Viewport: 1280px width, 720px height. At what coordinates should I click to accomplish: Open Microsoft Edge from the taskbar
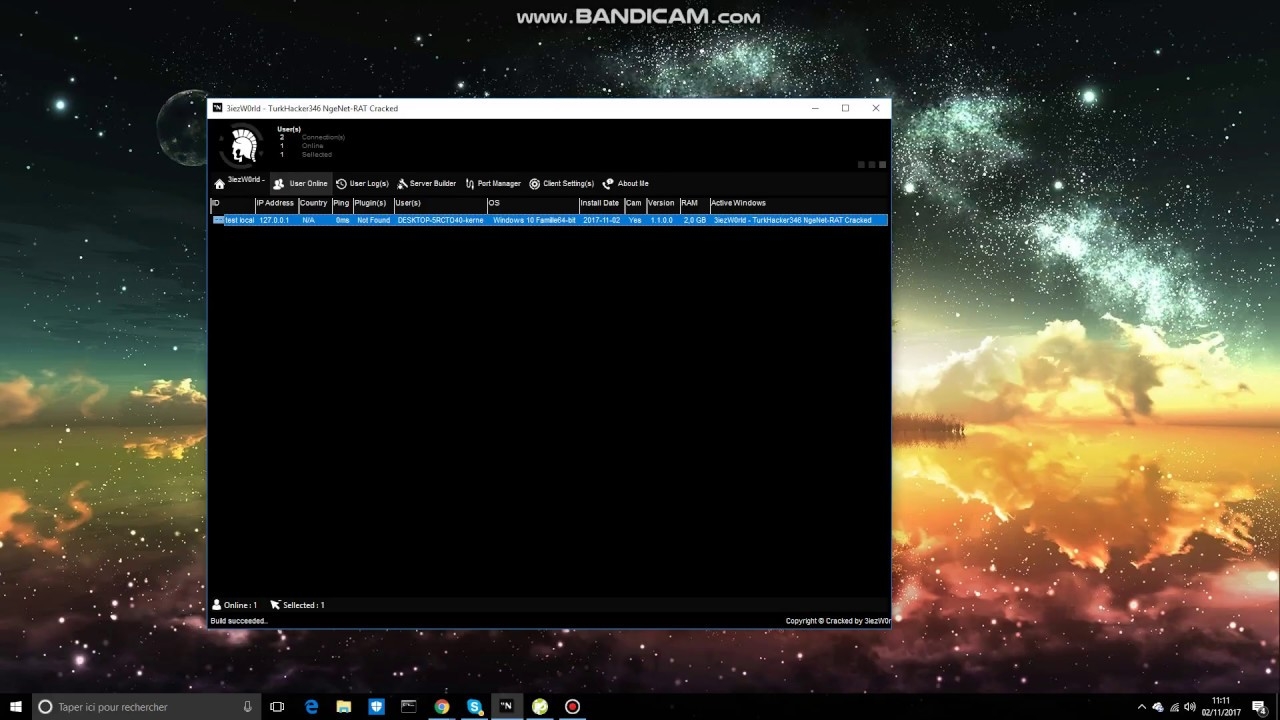pos(311,707)
